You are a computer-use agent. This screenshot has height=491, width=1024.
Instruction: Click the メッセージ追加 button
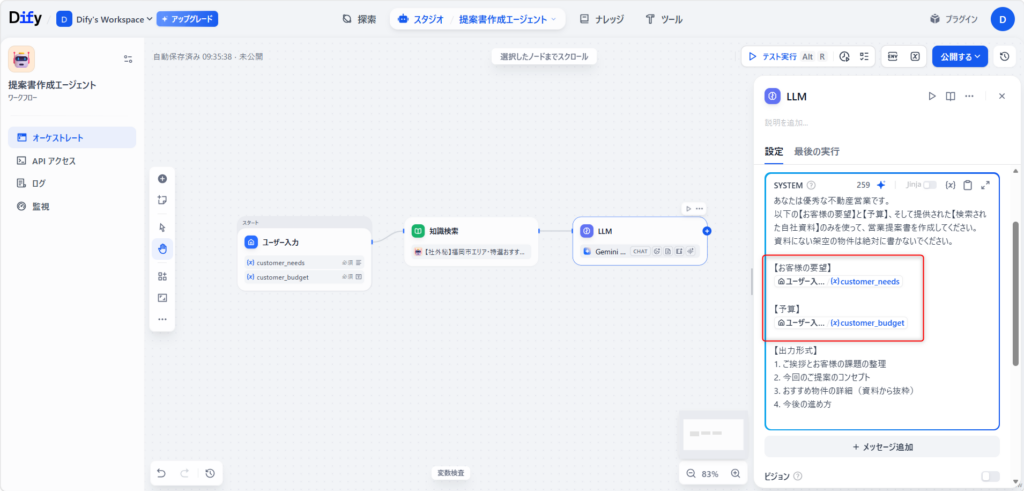(x=882, y=446)
